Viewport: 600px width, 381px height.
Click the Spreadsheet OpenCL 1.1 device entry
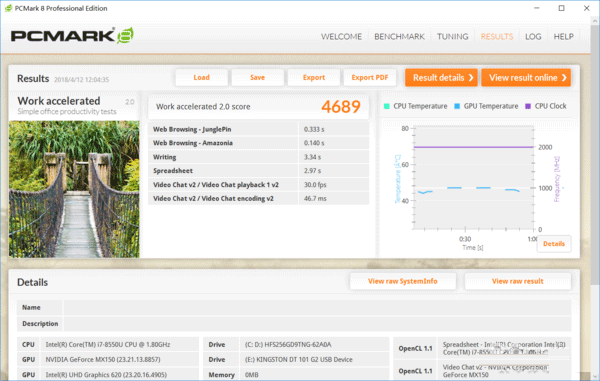tap(504, 348)
